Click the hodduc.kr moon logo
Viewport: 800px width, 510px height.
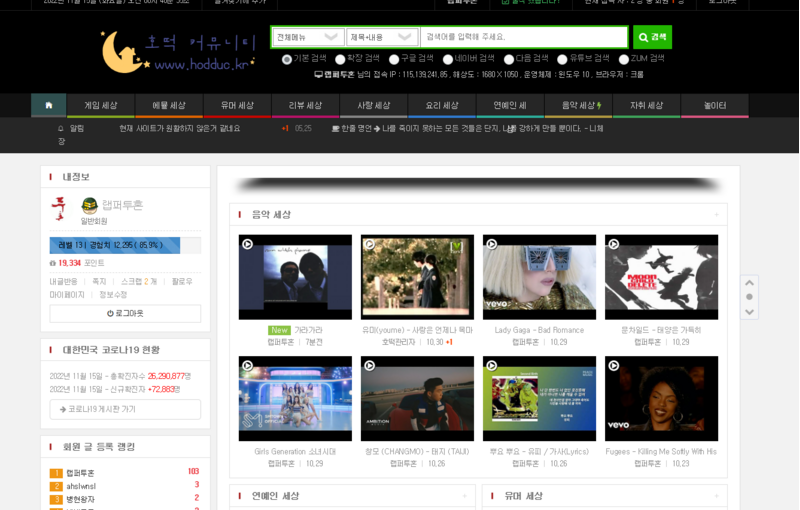(x=177, y=50)
